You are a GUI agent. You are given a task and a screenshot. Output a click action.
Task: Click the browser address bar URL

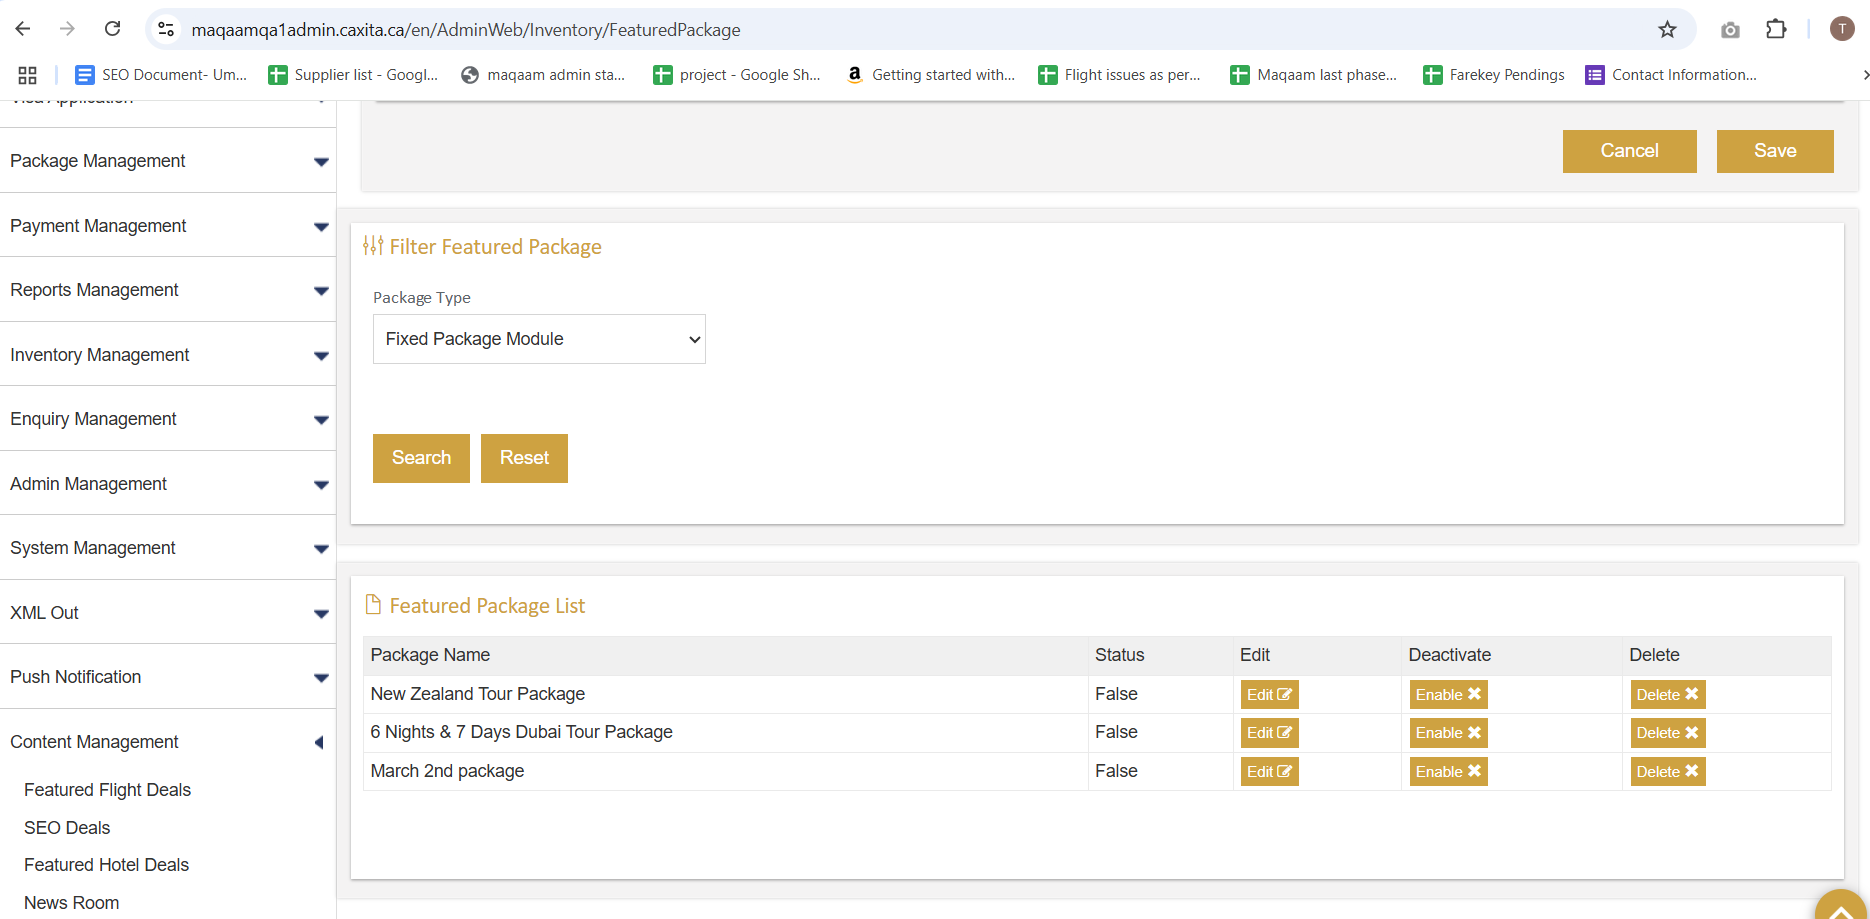pyautogui.click(x=465, y=30)
